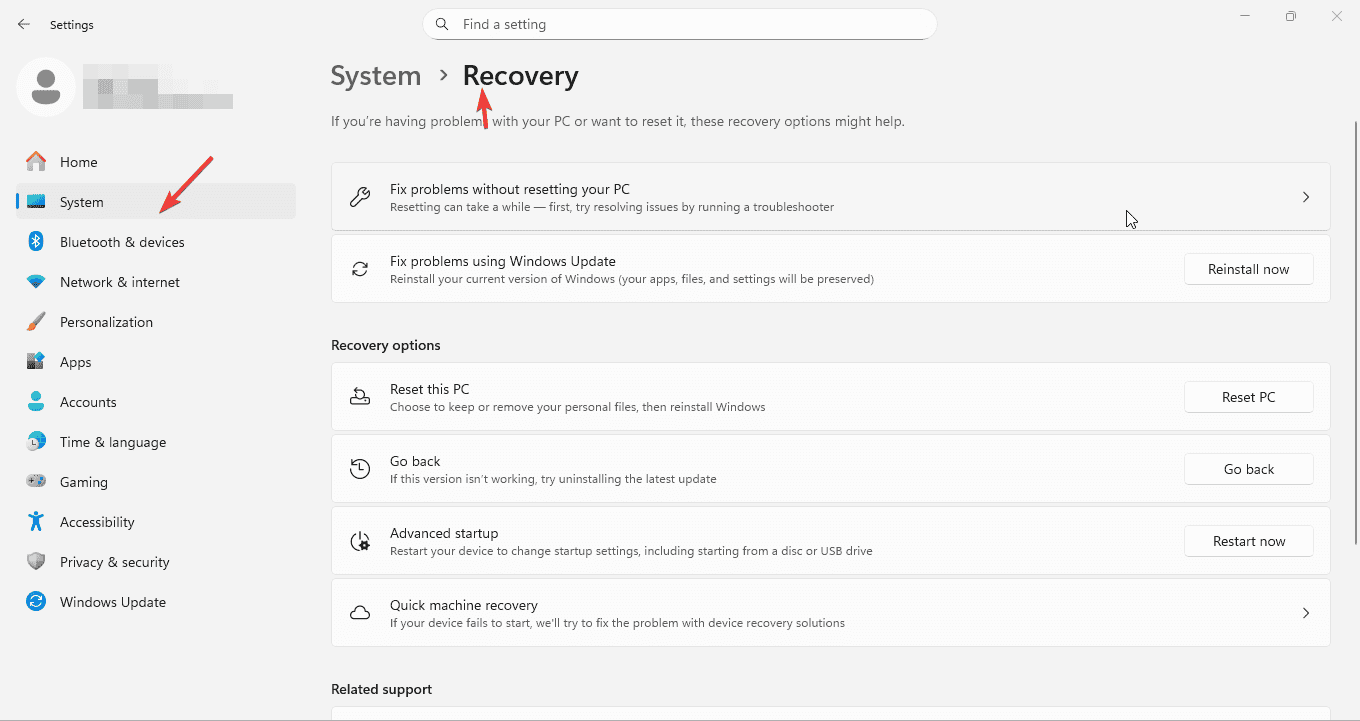This screenshot has width=1360, height=721.
Task: Click the Advanced startup title text
Action: point(444,533)
